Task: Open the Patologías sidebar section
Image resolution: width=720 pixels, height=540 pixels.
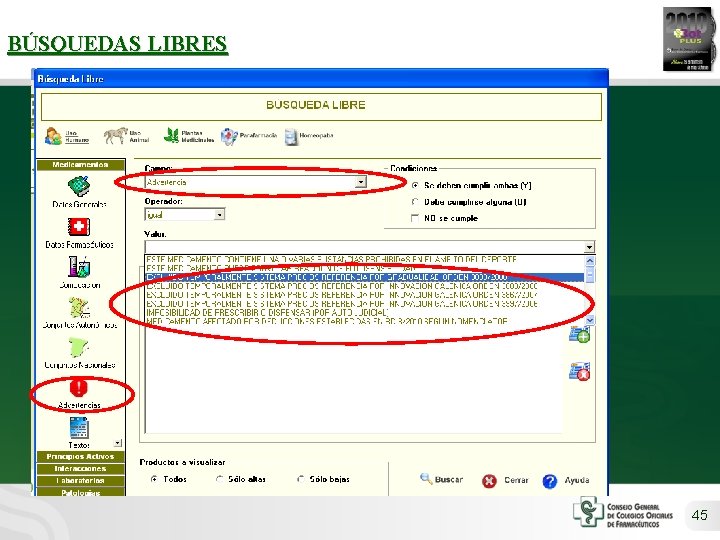Action: coord(81,492)
